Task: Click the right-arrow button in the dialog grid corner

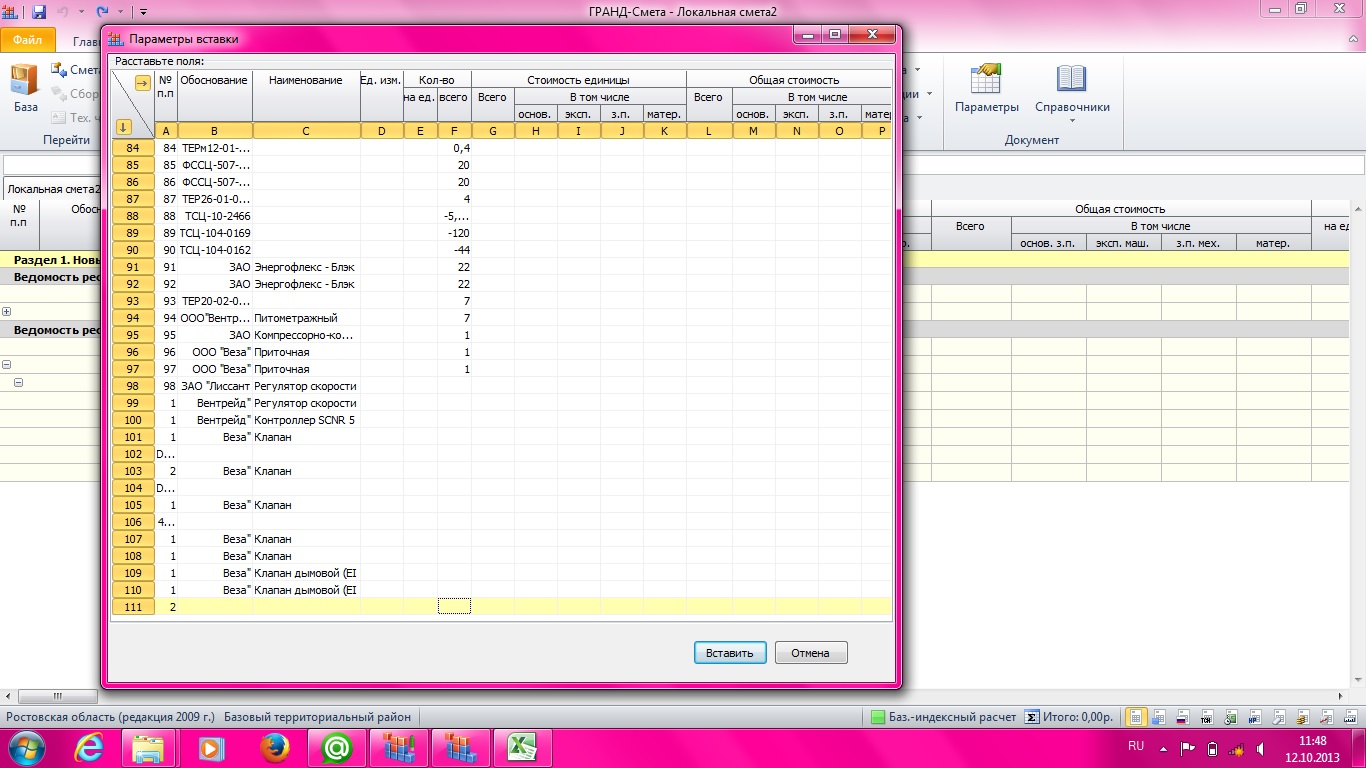Action: coord(143,84)
